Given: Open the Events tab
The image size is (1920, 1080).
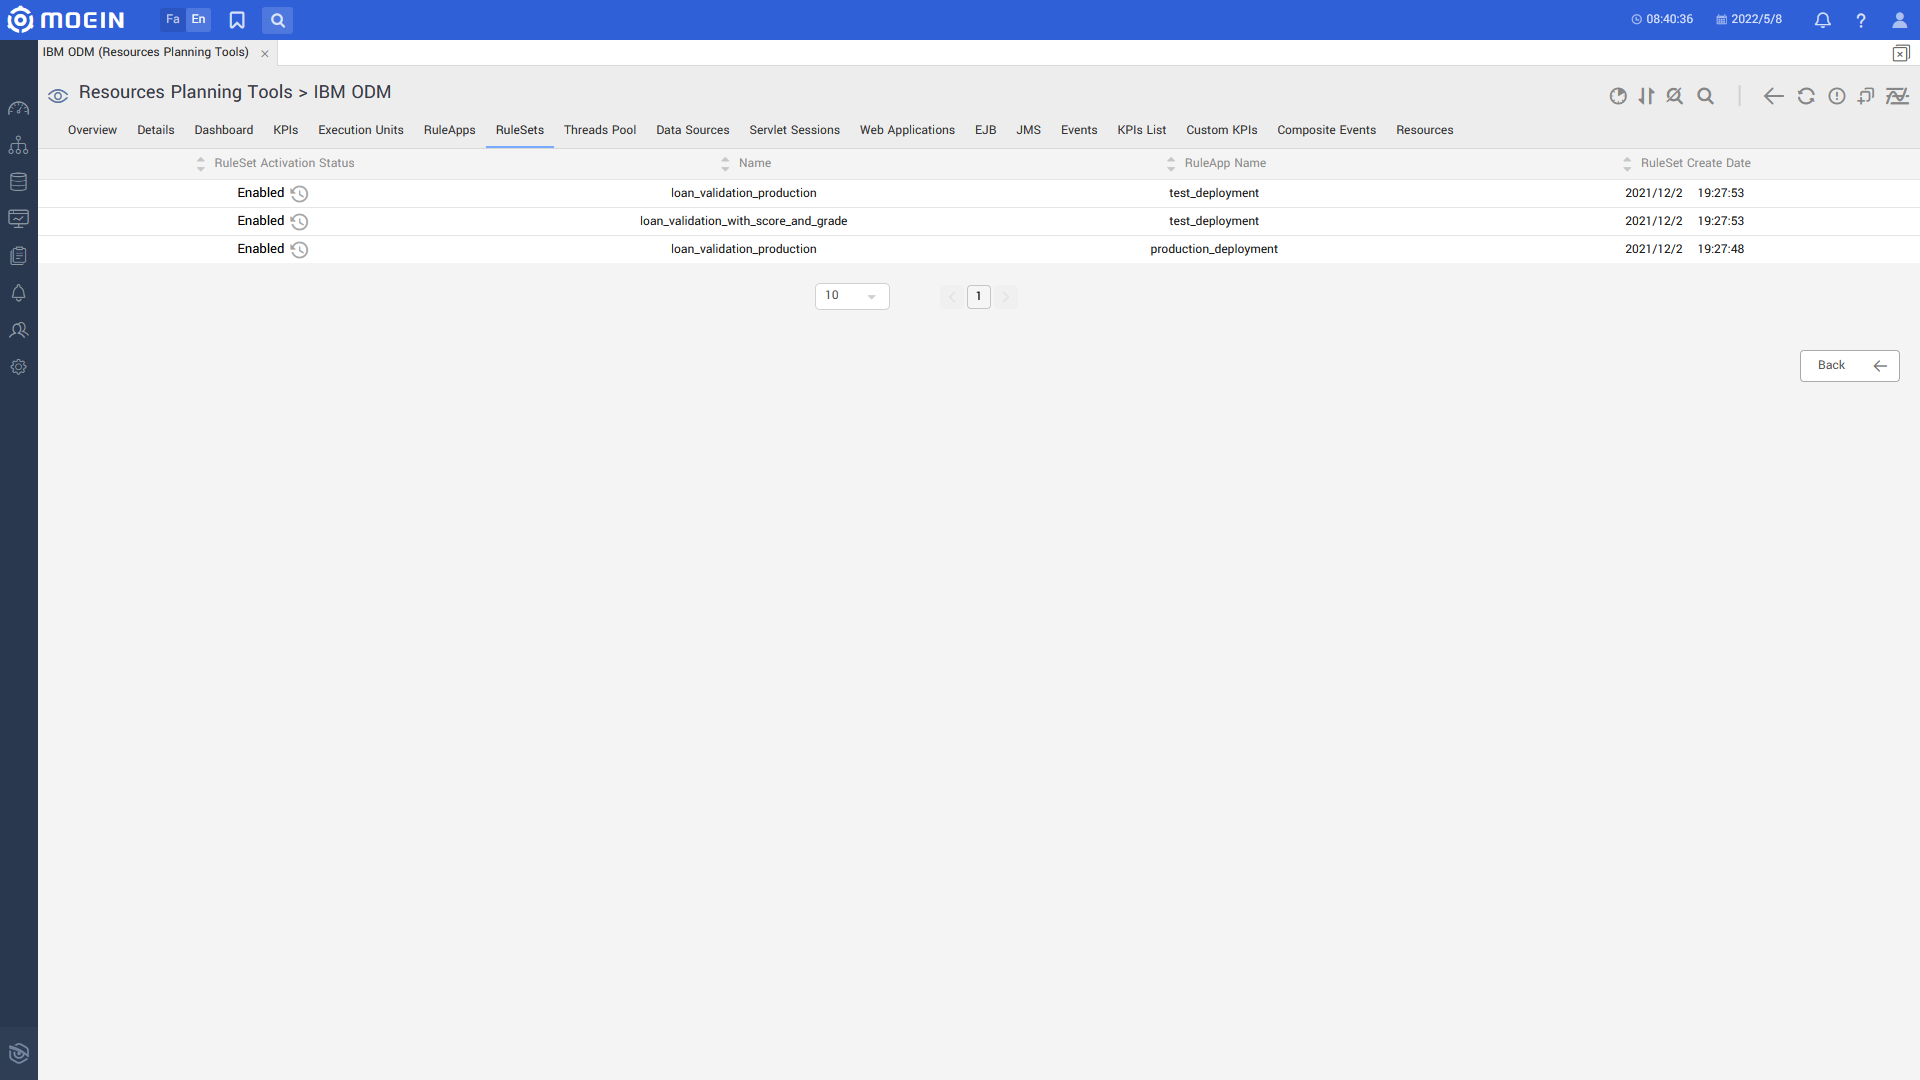Looking at the screenshot, I should point(1079,131).
